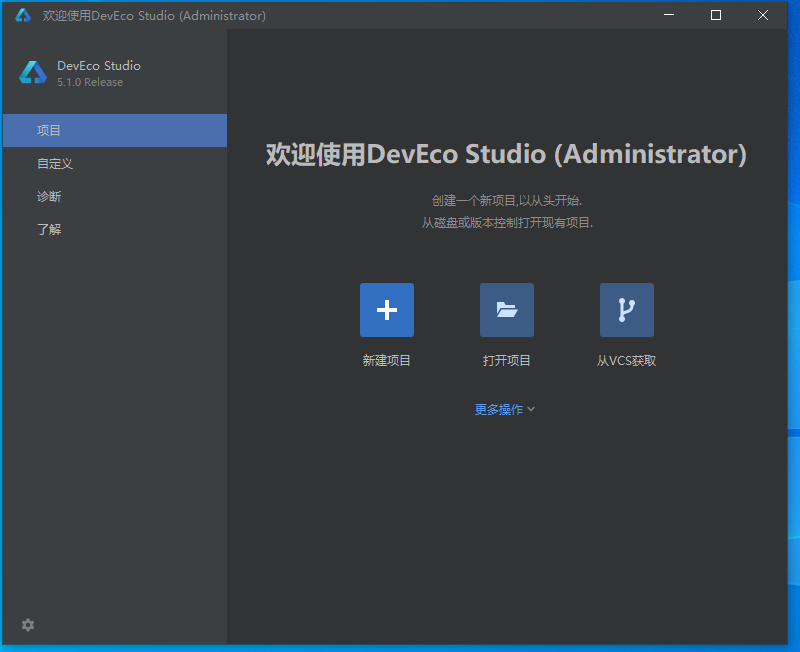Image resolution: width=800 pixels, height=652 pixels.
Task: Click the DevEco Studio logo in the sidebar
Action: point(33,73)
